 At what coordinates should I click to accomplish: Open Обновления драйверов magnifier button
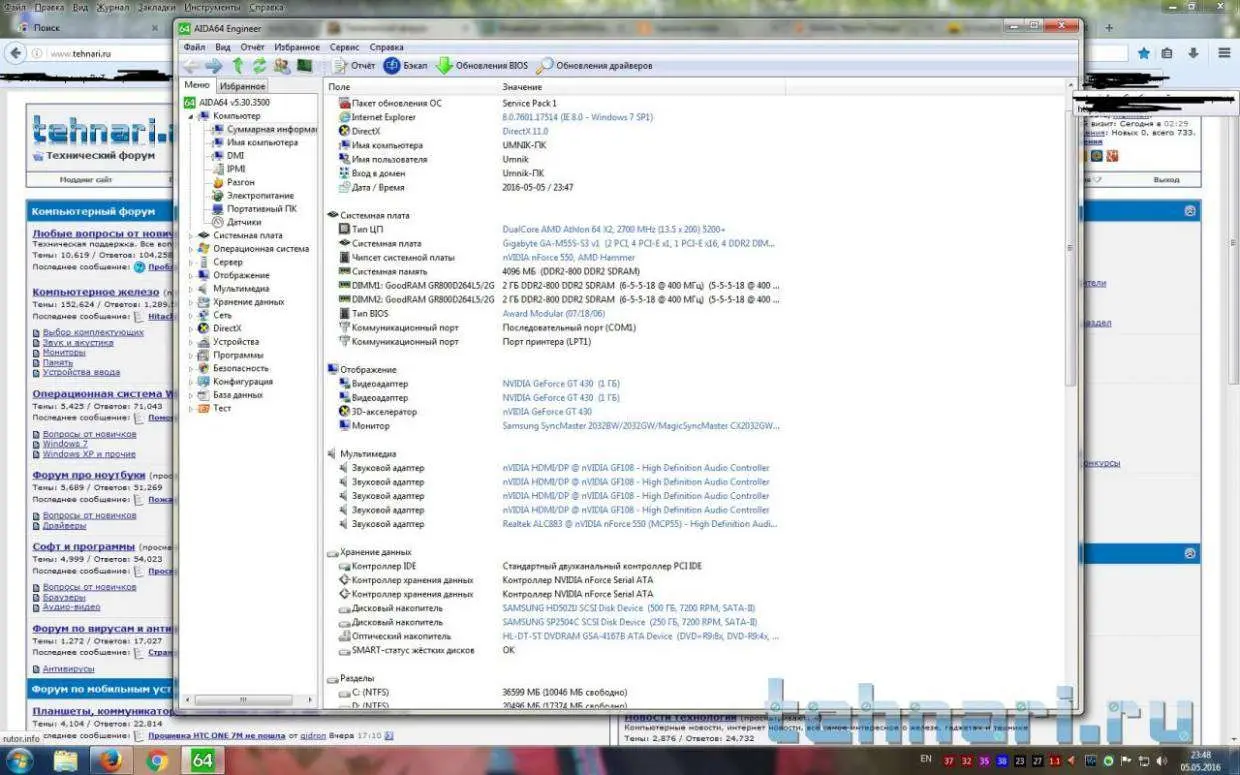tap(545, 66)
